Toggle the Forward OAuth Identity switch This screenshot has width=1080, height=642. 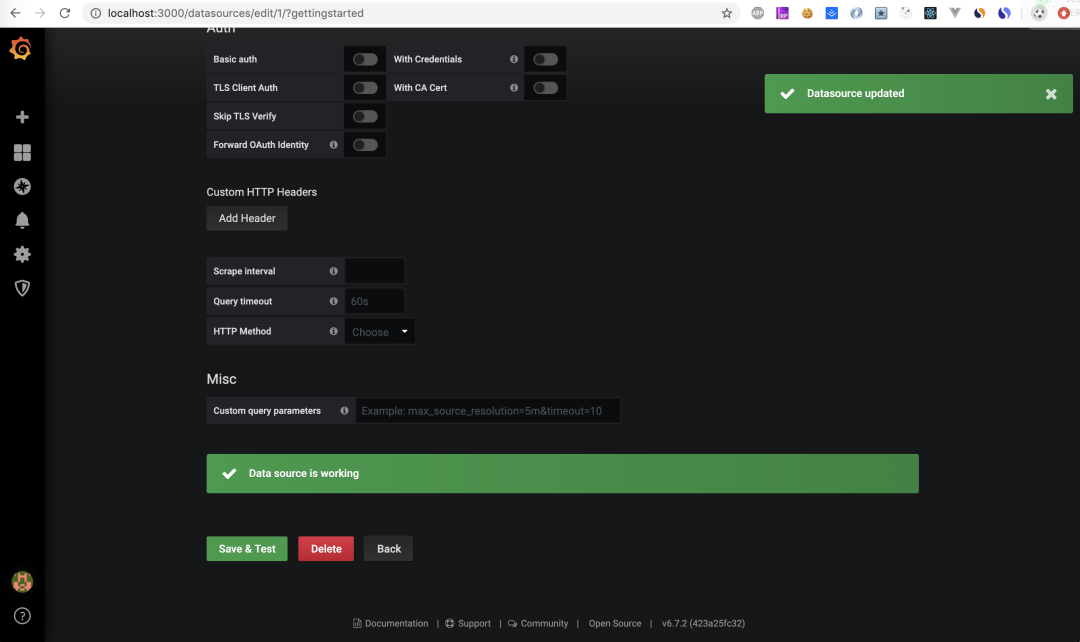[x=365, y=145]
